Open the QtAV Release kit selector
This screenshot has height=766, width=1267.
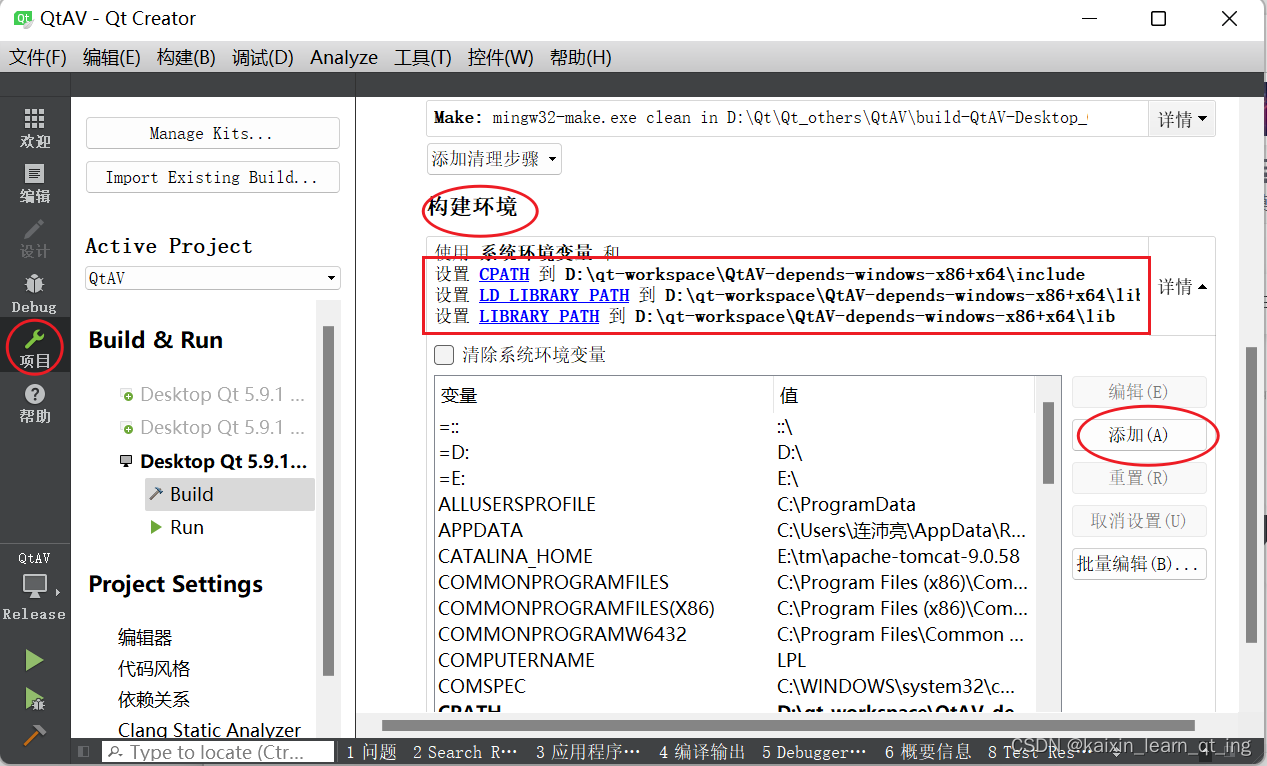(x=35, y=586)
